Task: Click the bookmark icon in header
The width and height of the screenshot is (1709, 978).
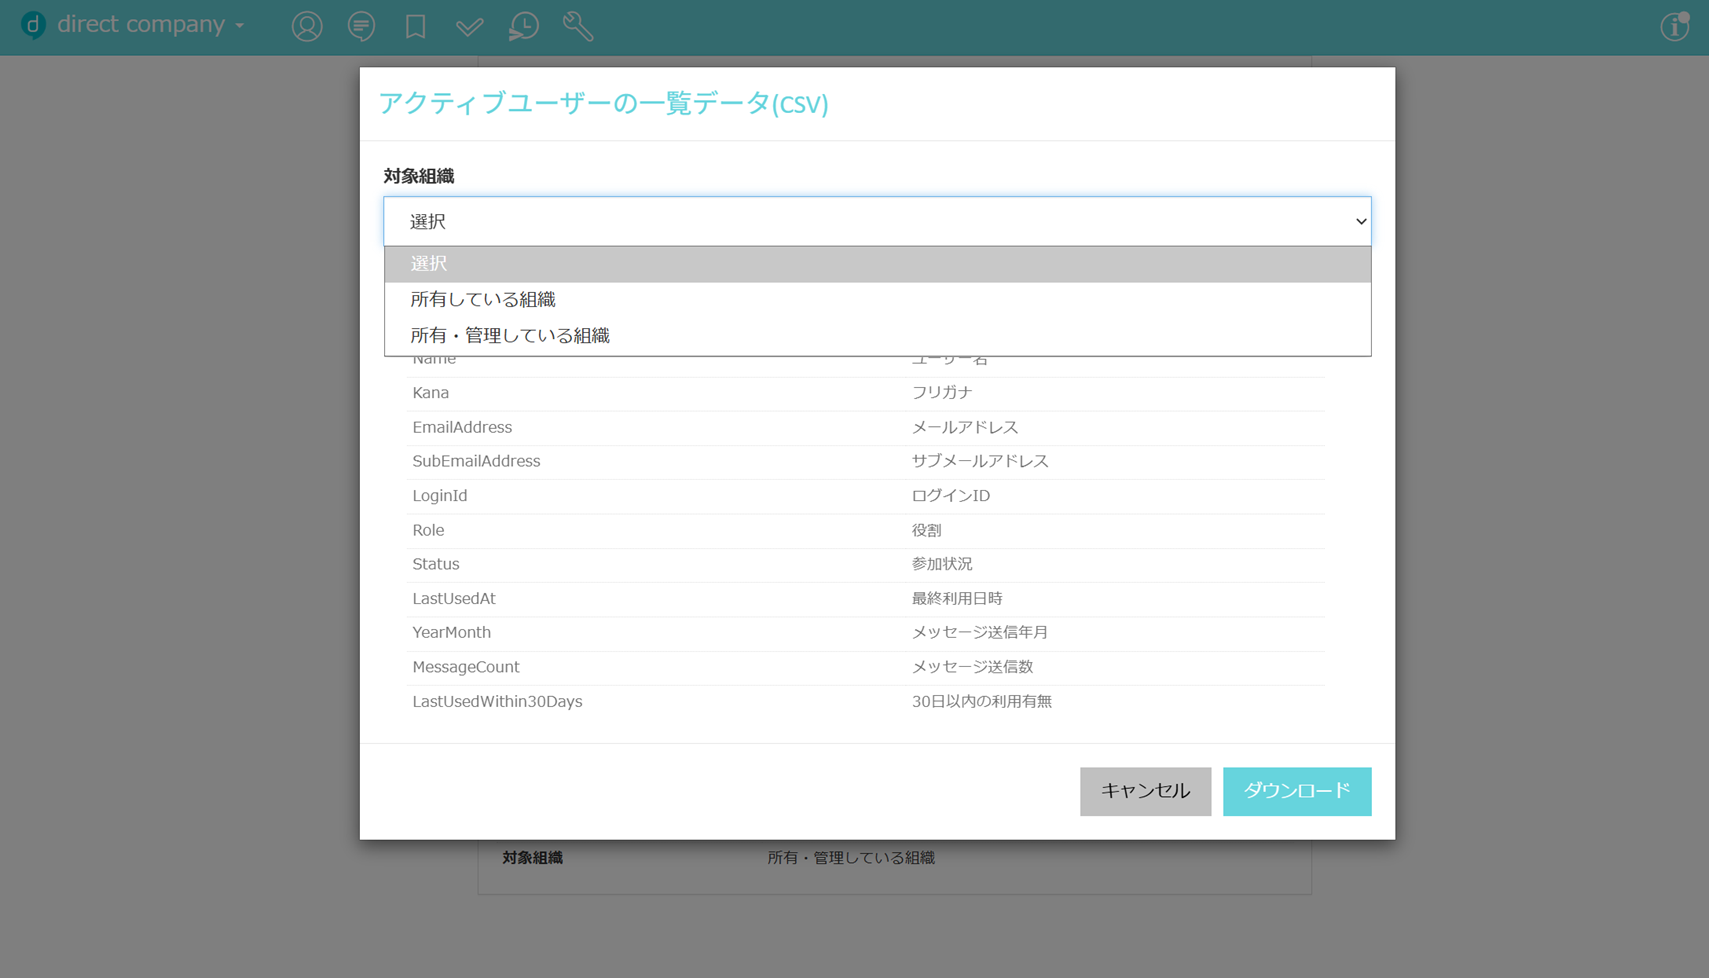Action: [415, 26]
